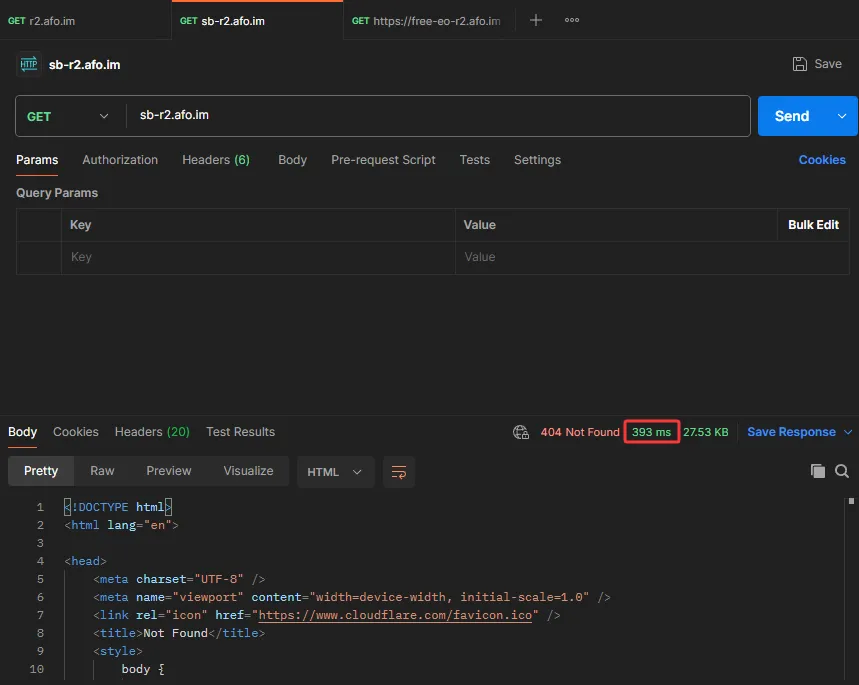Select the Visualize response view
The height and width of the screenshot is (685, 859).
[x=248, y=471]
